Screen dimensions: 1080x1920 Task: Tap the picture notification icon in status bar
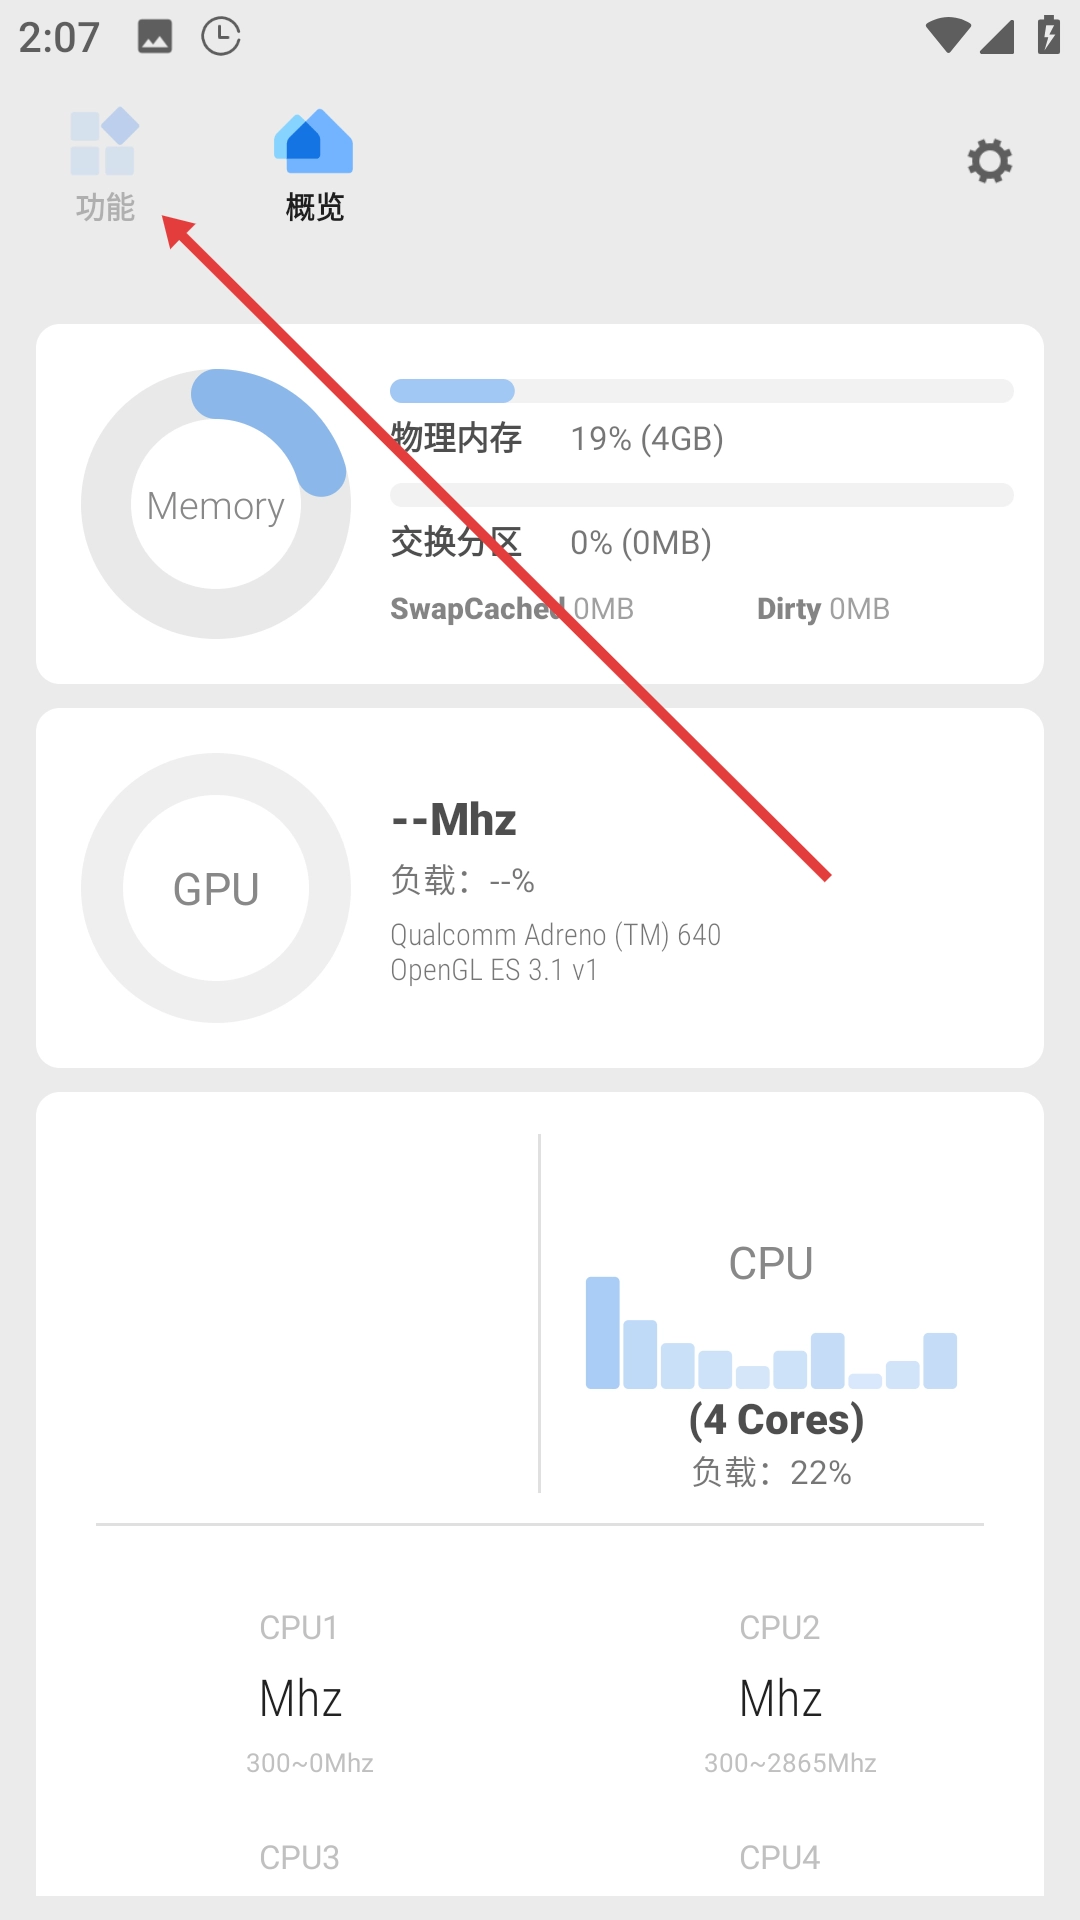(x=155, y=37)
